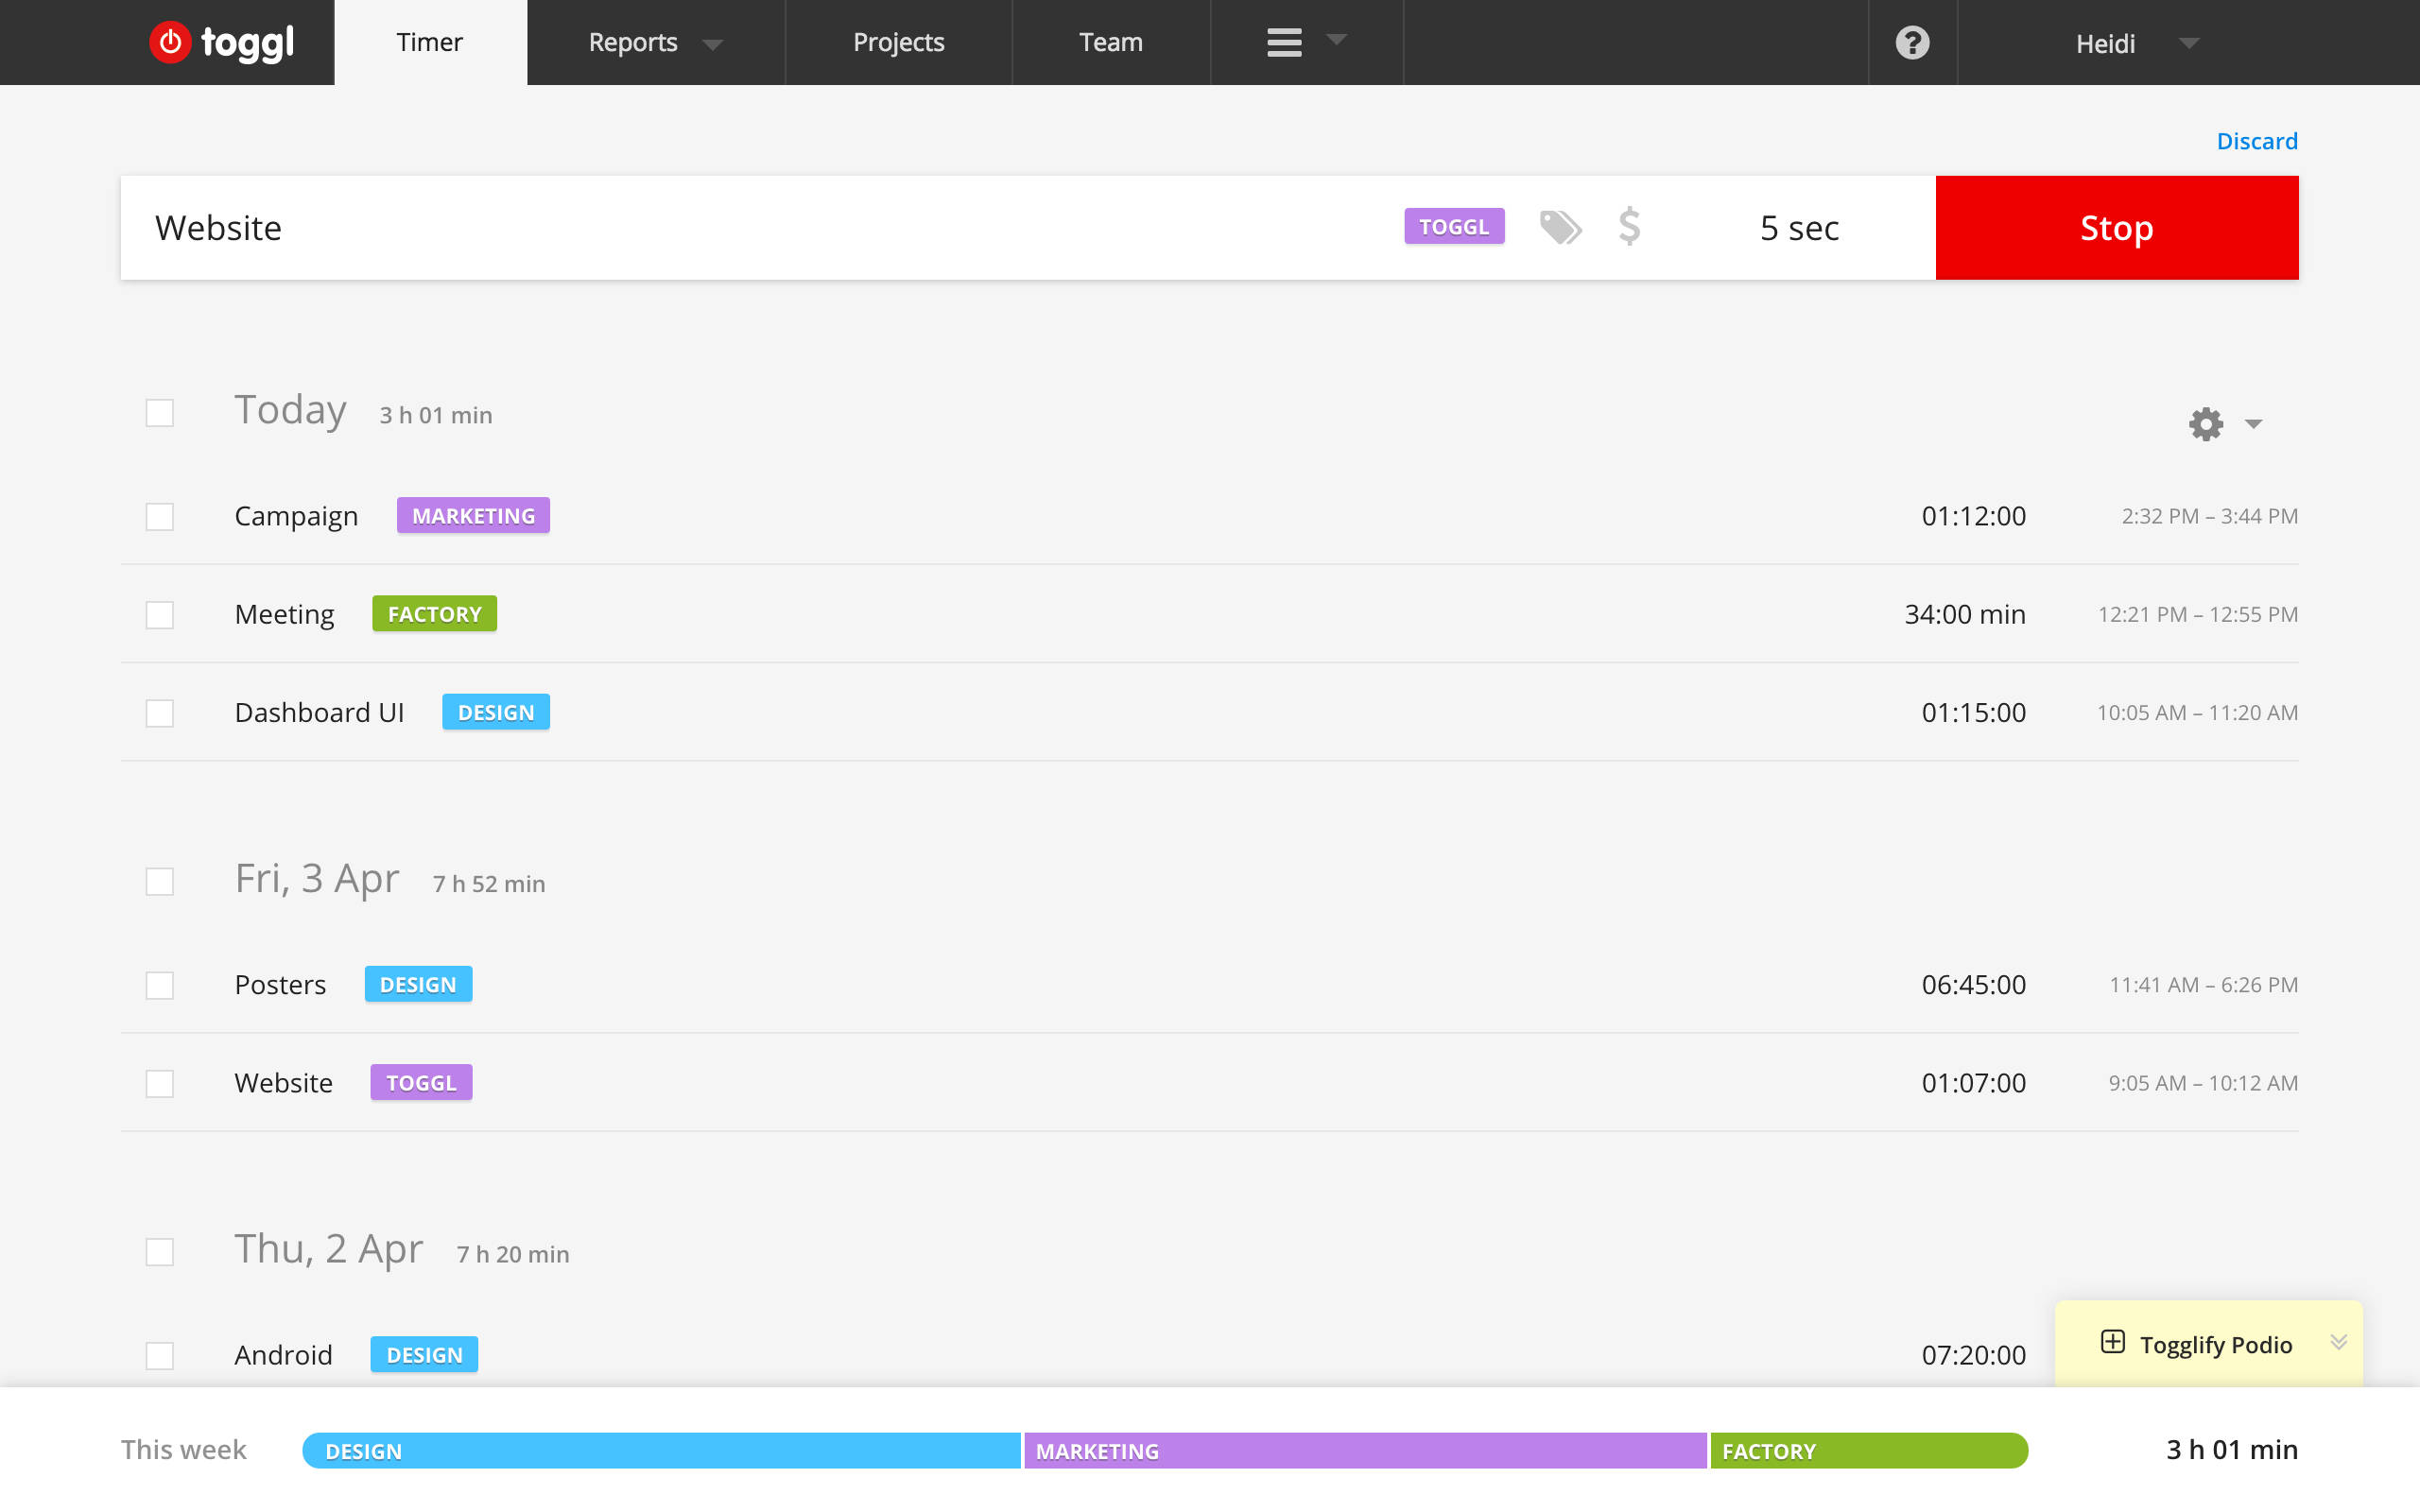The image size is (2420, 1512).
Task: Open the help icon in the top bar
Action: [x=1911, y=42]
